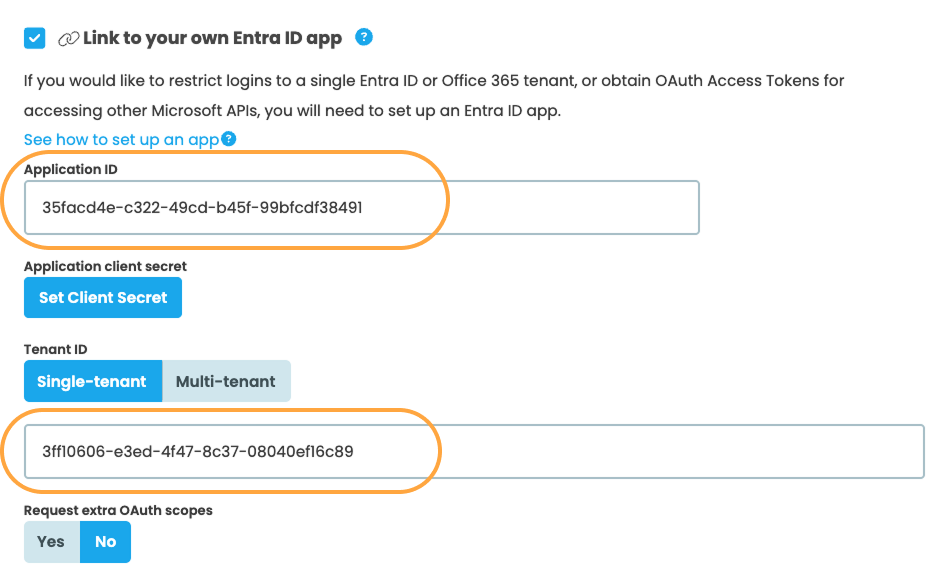Enable extra OAuth scopes by selecting Yes
The image size is (941, 578).
tap(50, 541)
